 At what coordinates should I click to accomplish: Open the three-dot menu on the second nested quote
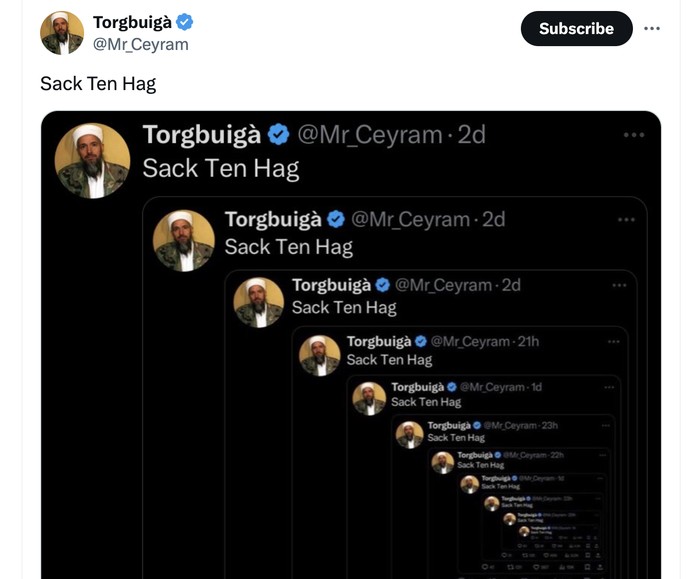coord(626,219)
